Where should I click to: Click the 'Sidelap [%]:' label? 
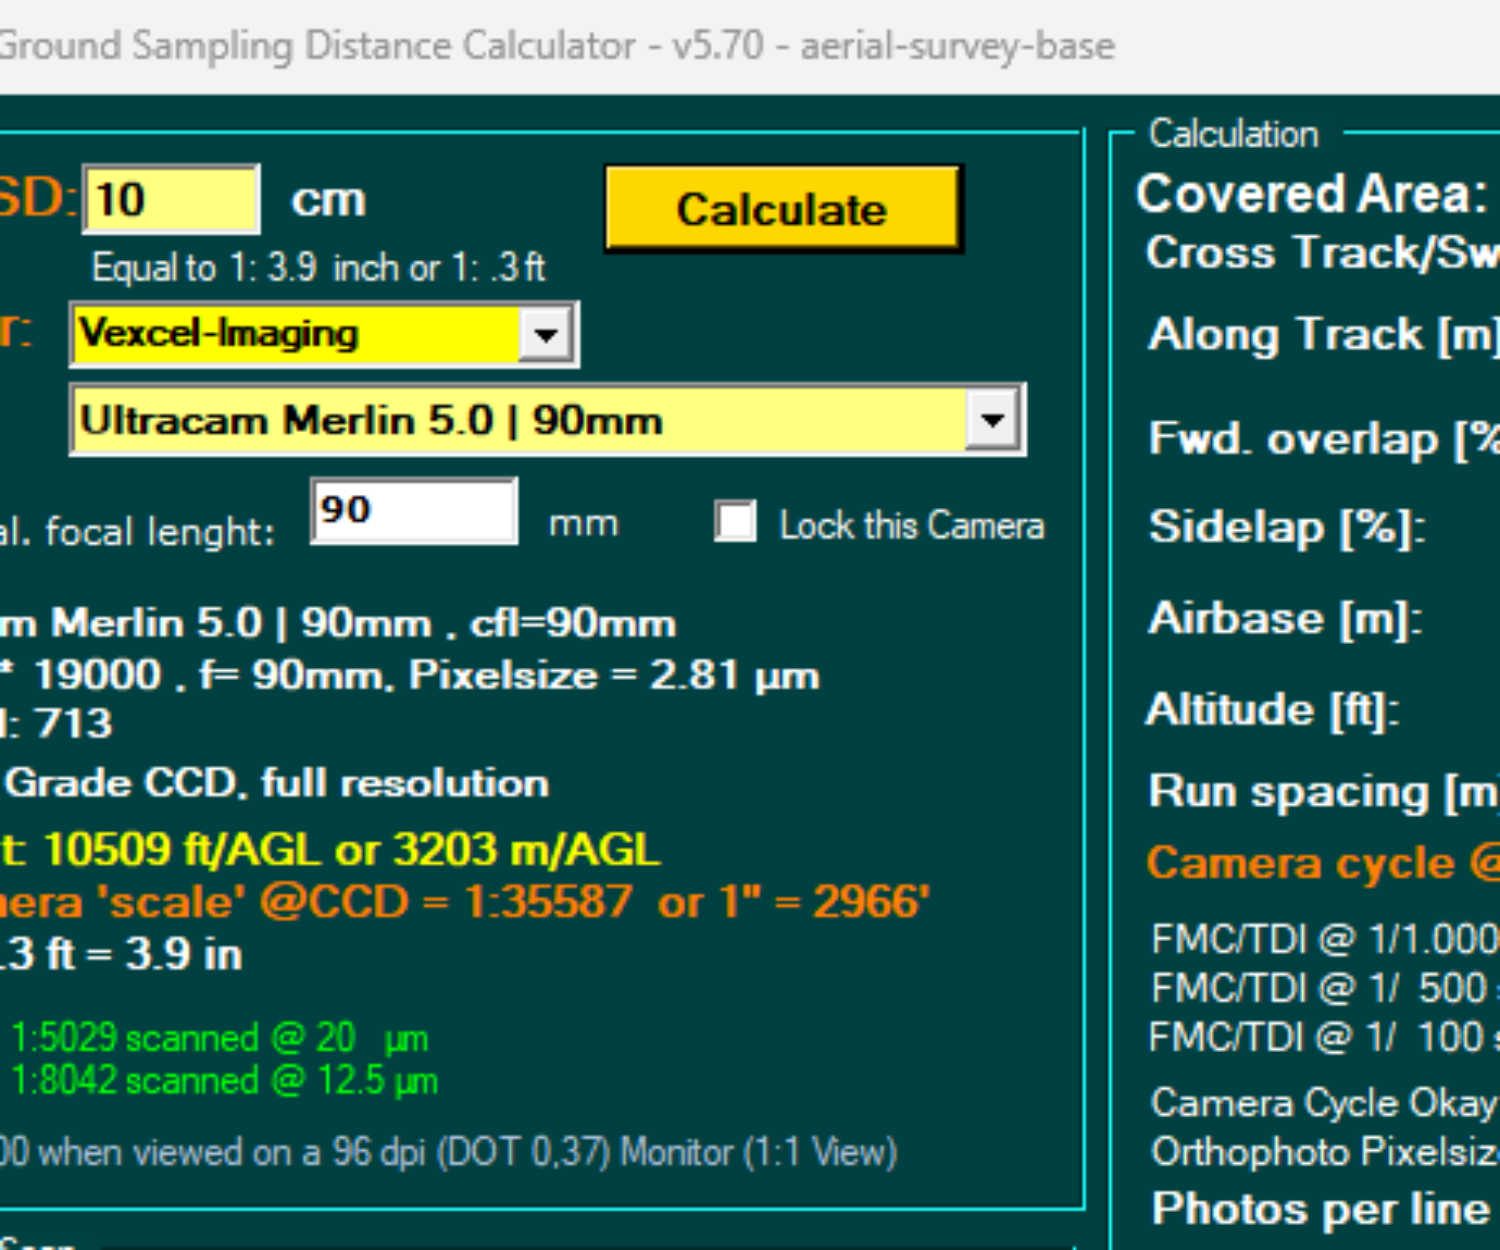point(1287,526)
